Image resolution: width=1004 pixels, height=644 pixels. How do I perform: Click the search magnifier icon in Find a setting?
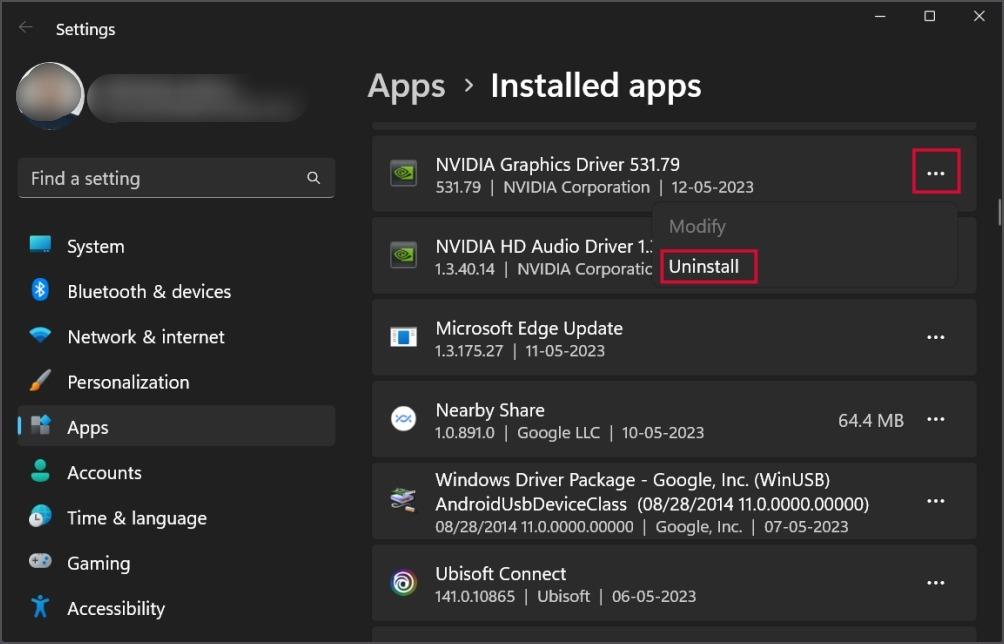(x=313, y=178)
